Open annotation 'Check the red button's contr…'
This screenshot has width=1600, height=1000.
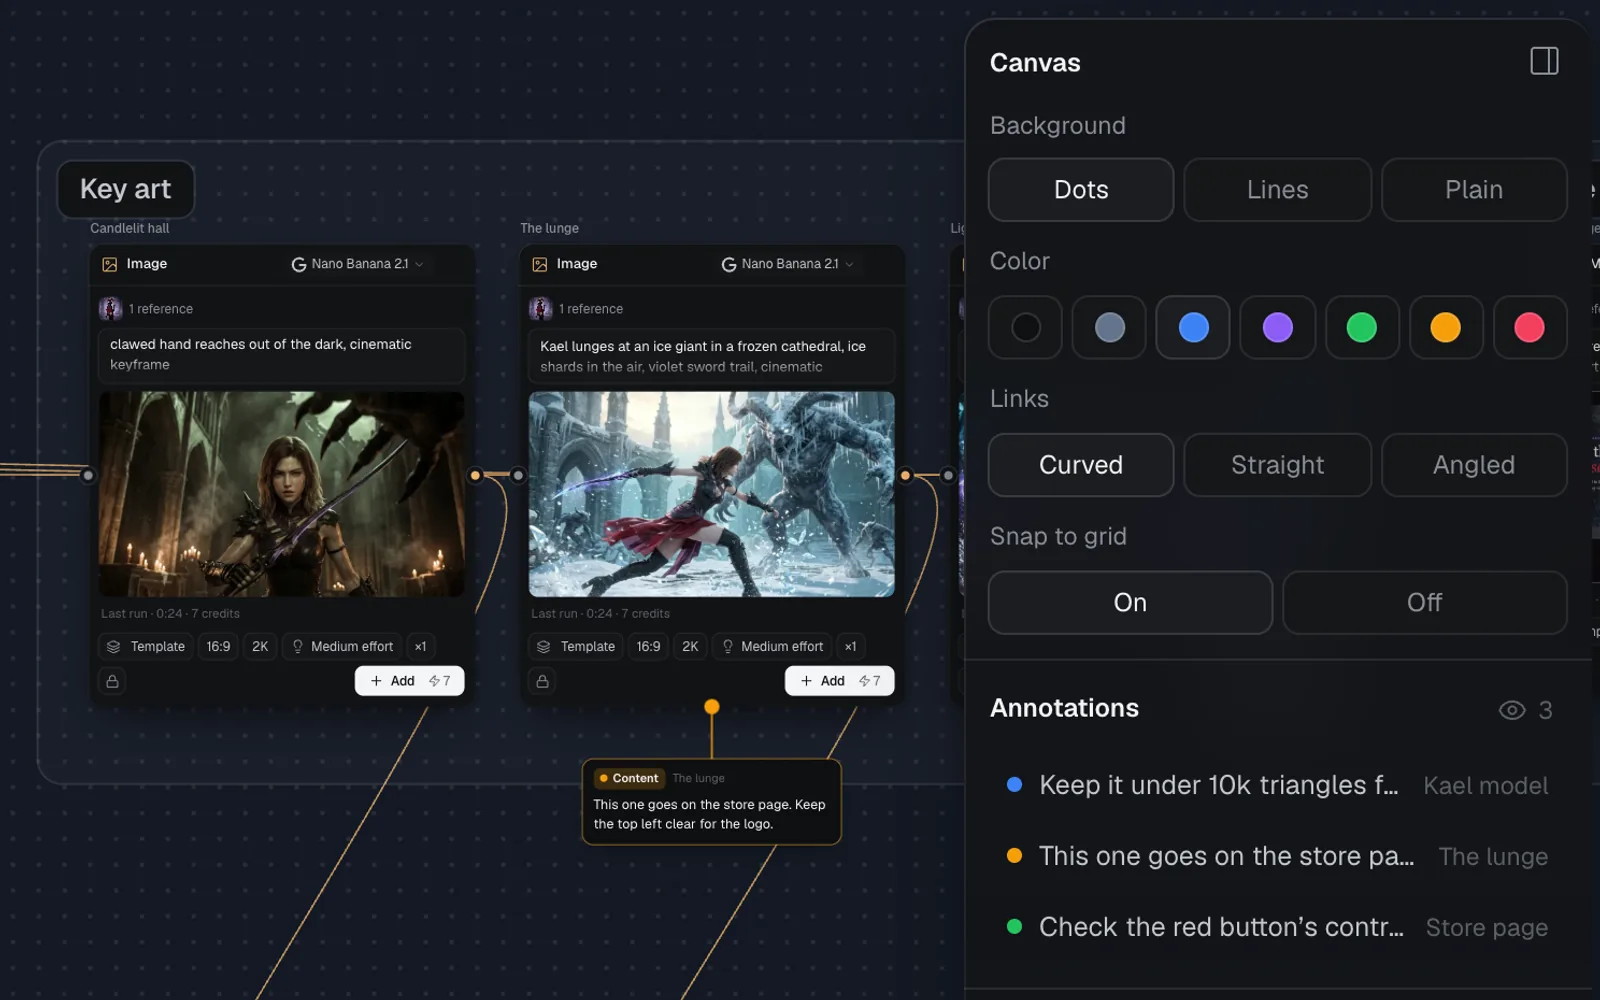coord(1278,927)
